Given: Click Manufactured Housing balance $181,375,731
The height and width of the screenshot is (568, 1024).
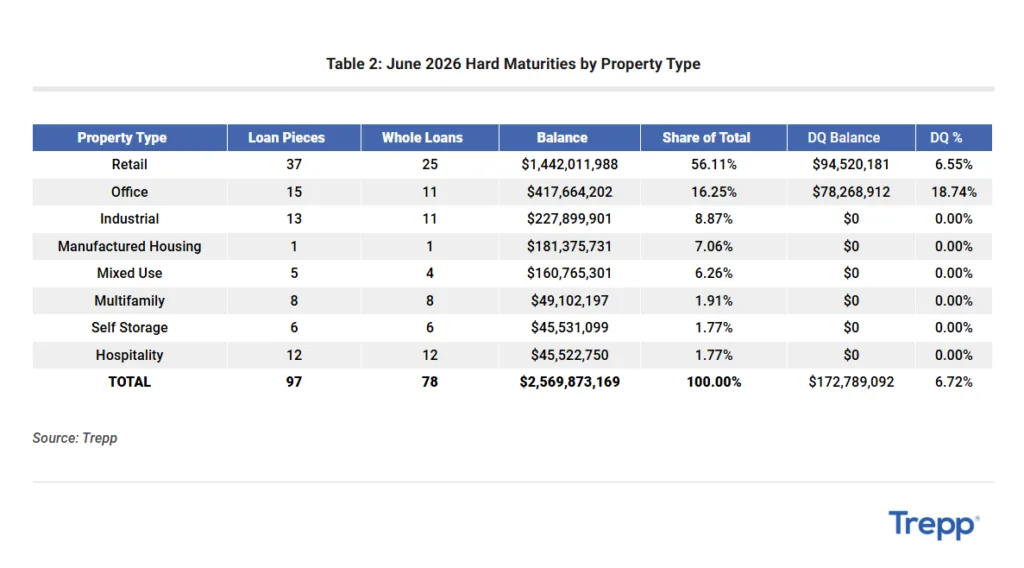Looking at the screenshot, I should click(x=569, y=246).
